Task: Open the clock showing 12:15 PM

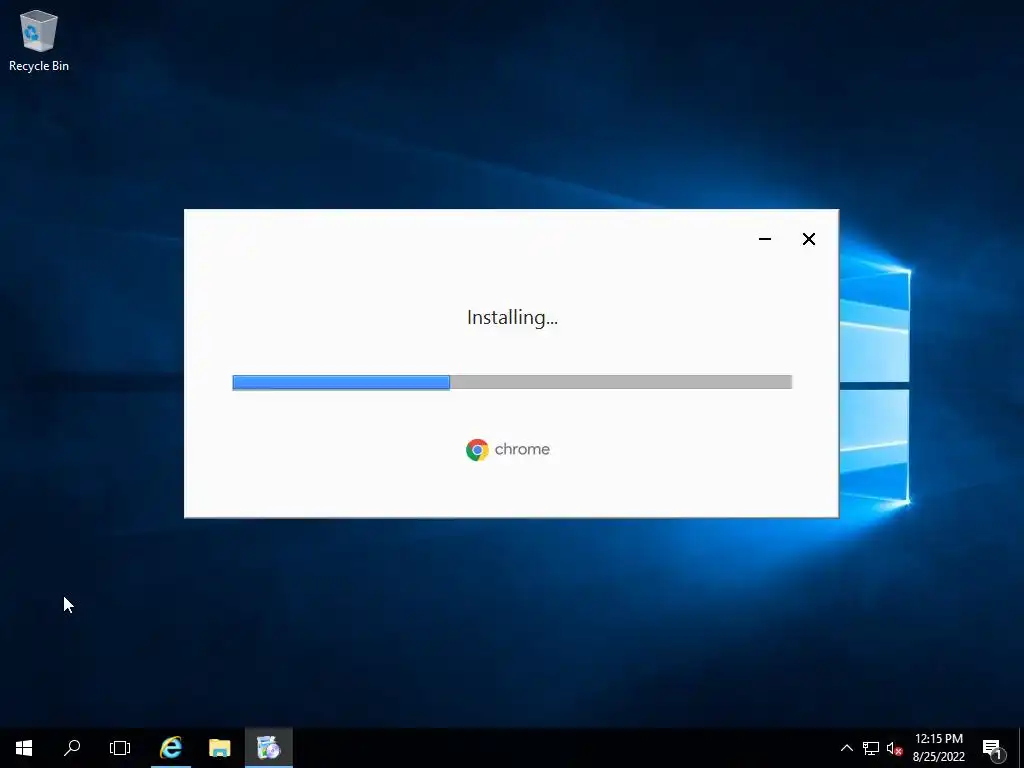Action: pyautogui.click(x=938, y=748)
